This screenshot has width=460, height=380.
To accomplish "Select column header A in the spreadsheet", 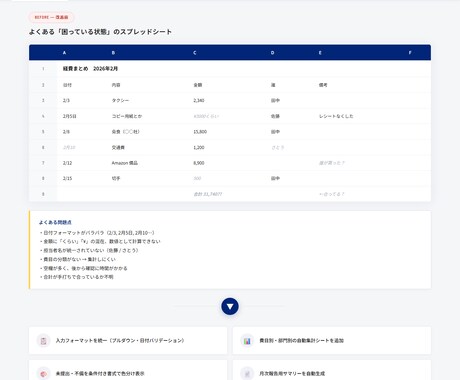I will point(64,53).
